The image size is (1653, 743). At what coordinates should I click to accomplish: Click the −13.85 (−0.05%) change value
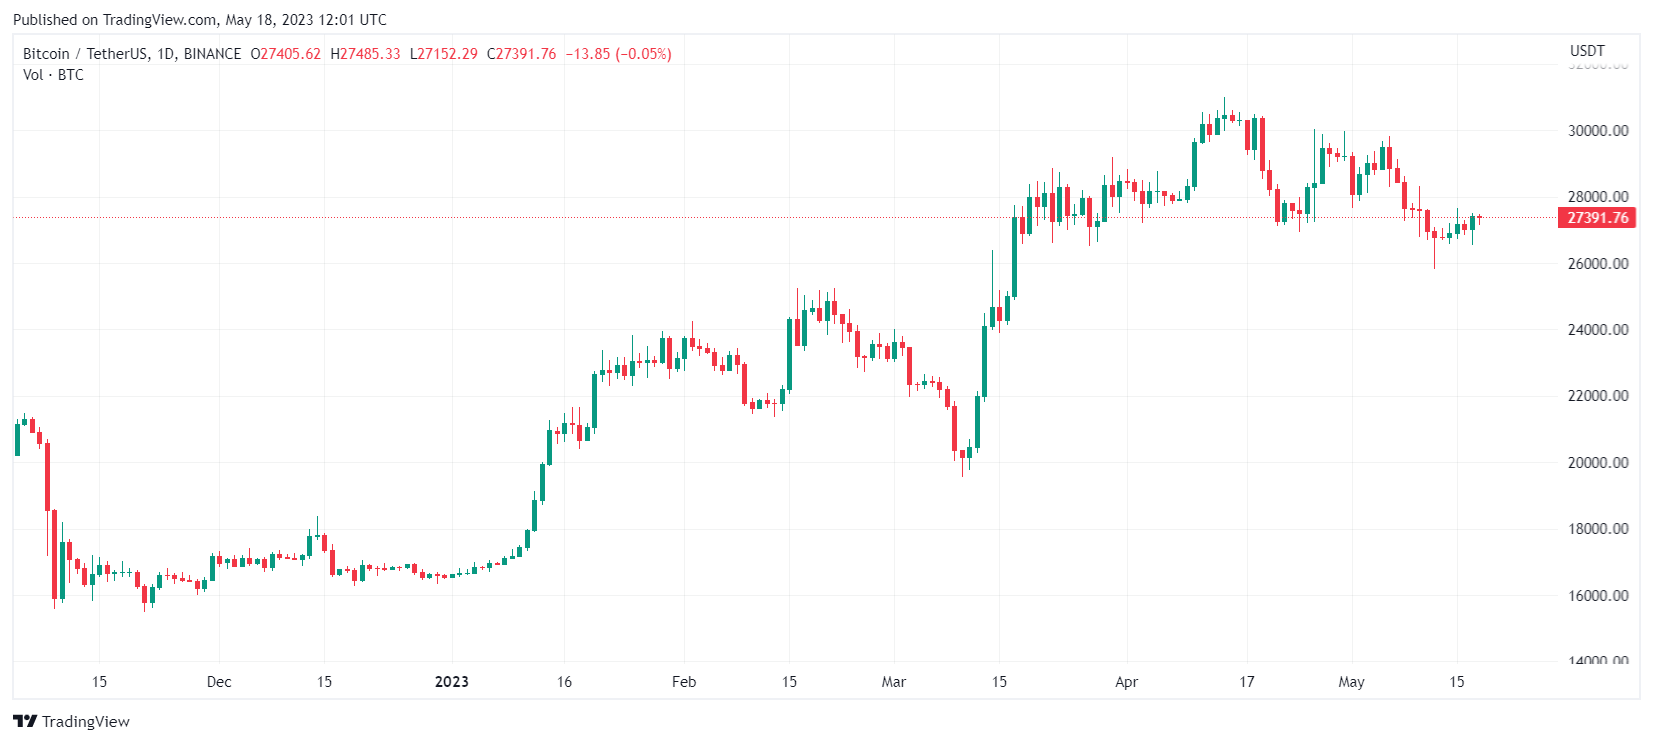[x=618, y=54]
